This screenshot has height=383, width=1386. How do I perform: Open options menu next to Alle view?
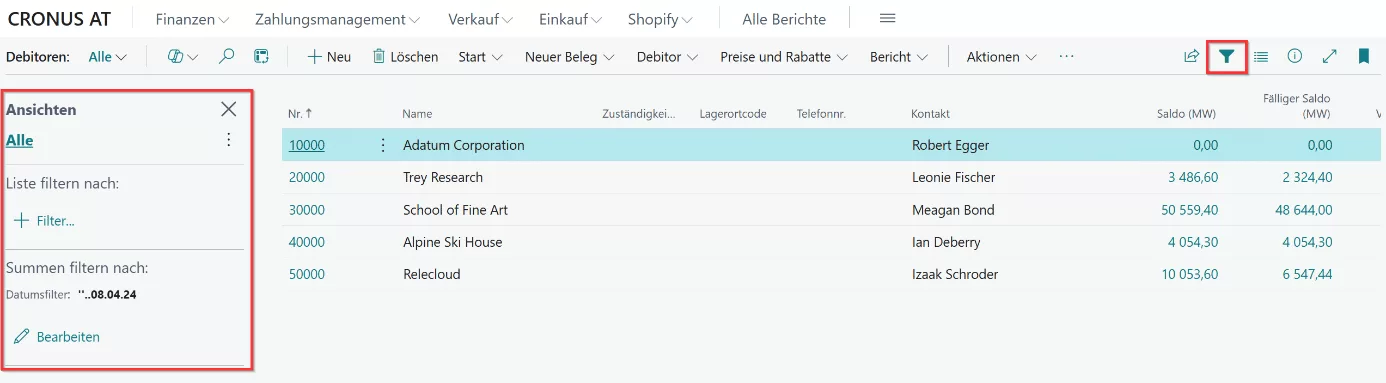(229, 140)
